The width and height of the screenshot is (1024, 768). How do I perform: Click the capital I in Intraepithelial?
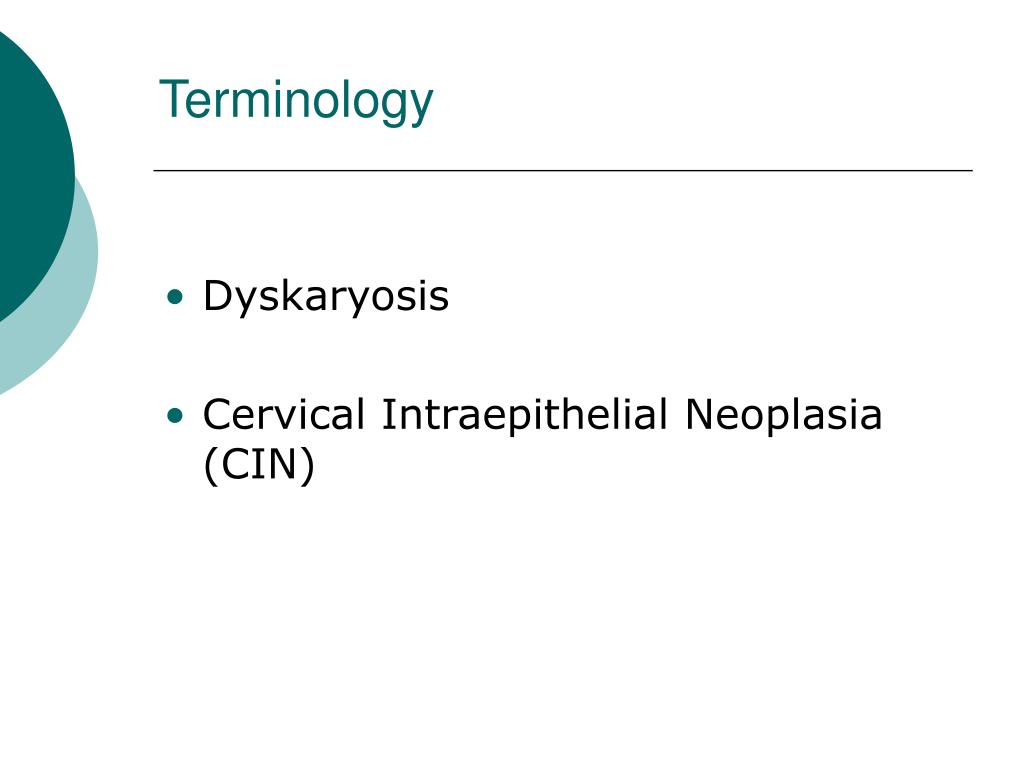pyautogui.click(x=386, y=415)
